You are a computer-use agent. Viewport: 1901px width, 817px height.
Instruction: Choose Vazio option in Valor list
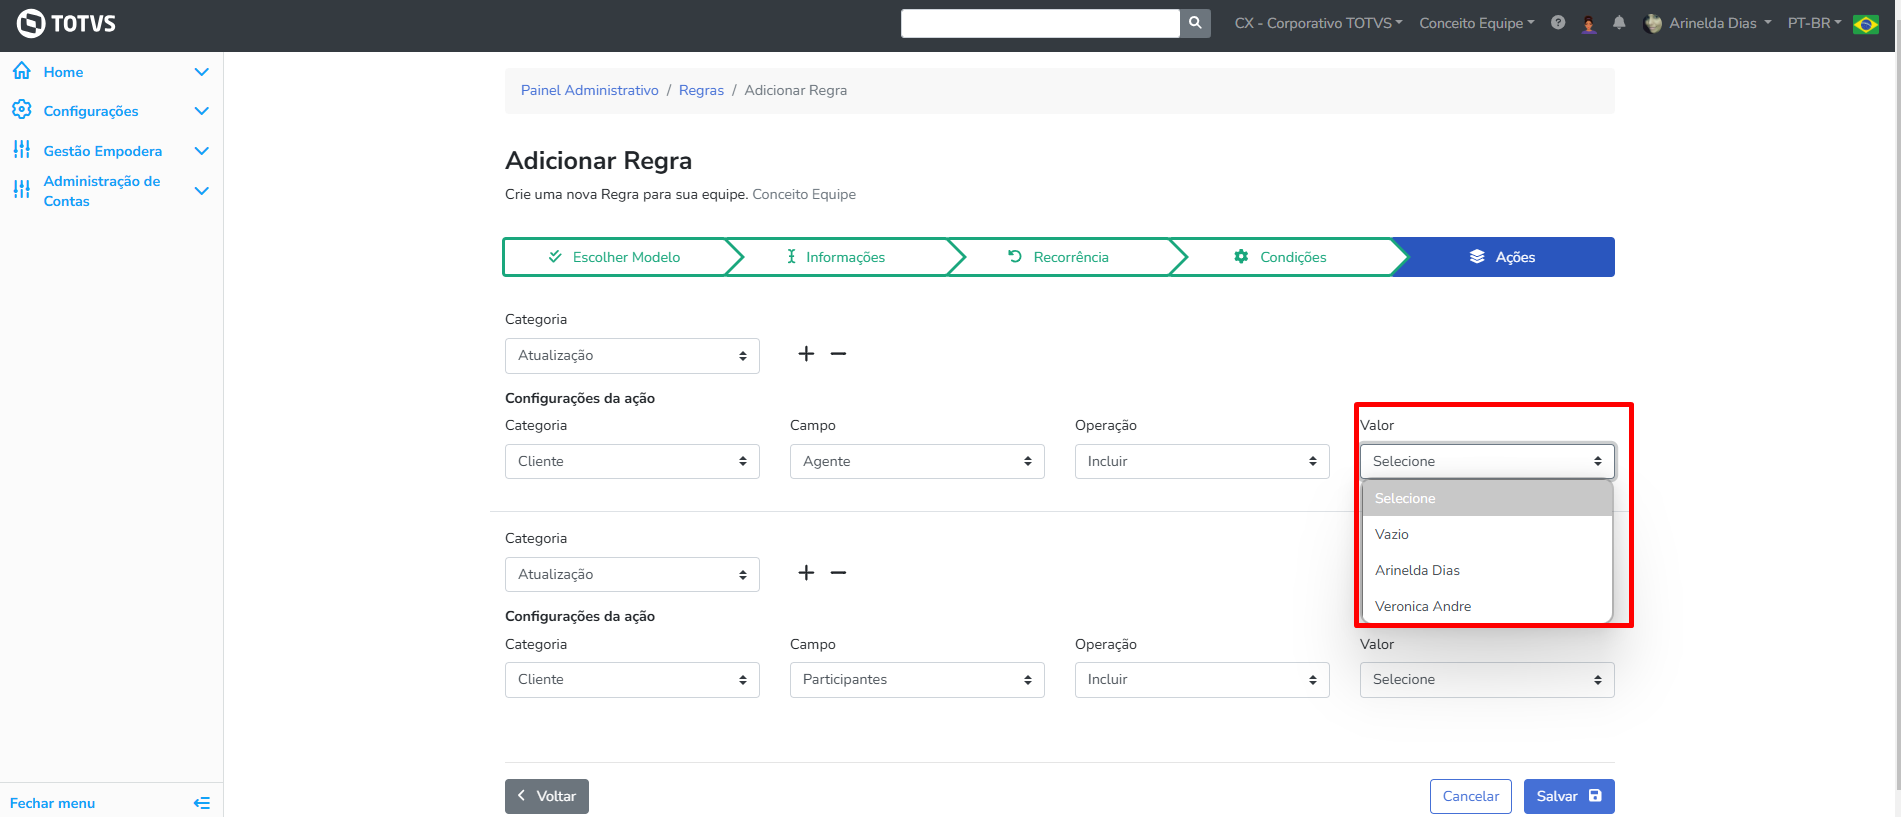[1391, 534]
